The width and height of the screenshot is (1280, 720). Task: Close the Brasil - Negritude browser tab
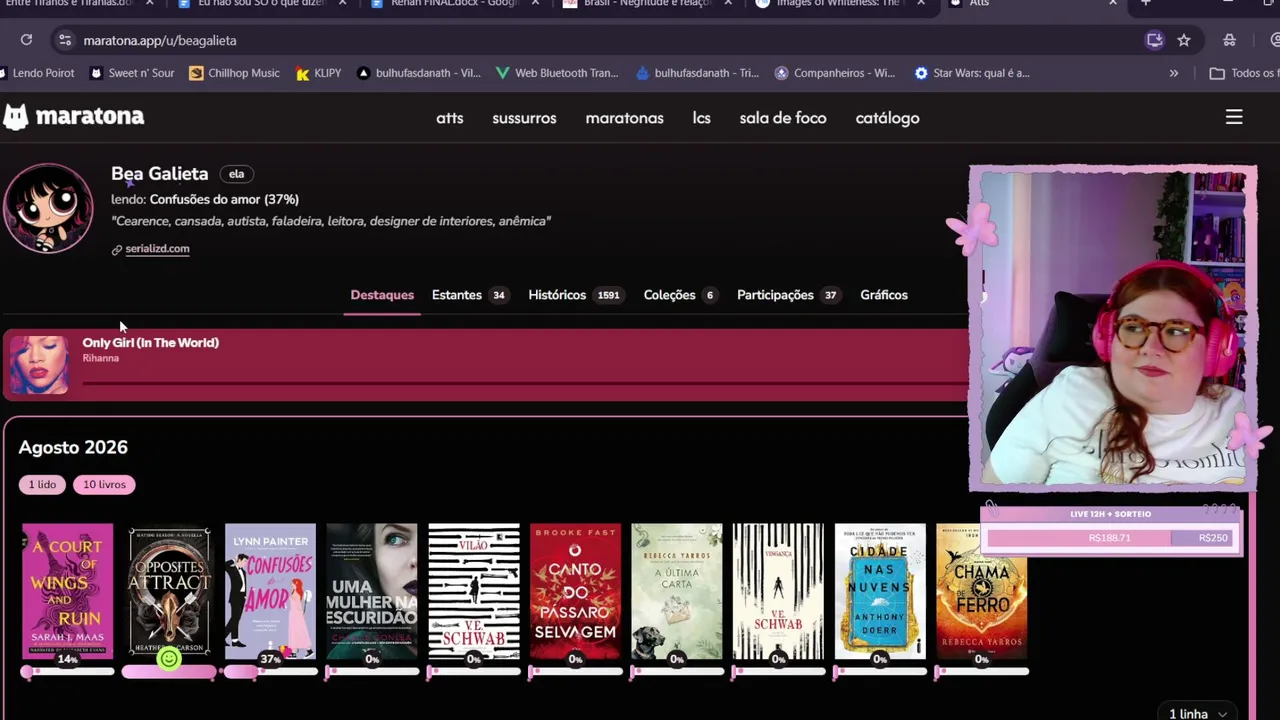point(727,3)
